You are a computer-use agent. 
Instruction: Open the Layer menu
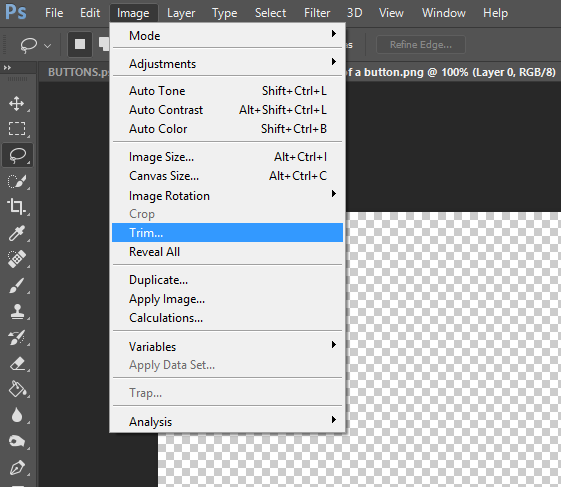click(x=181, y=13)
